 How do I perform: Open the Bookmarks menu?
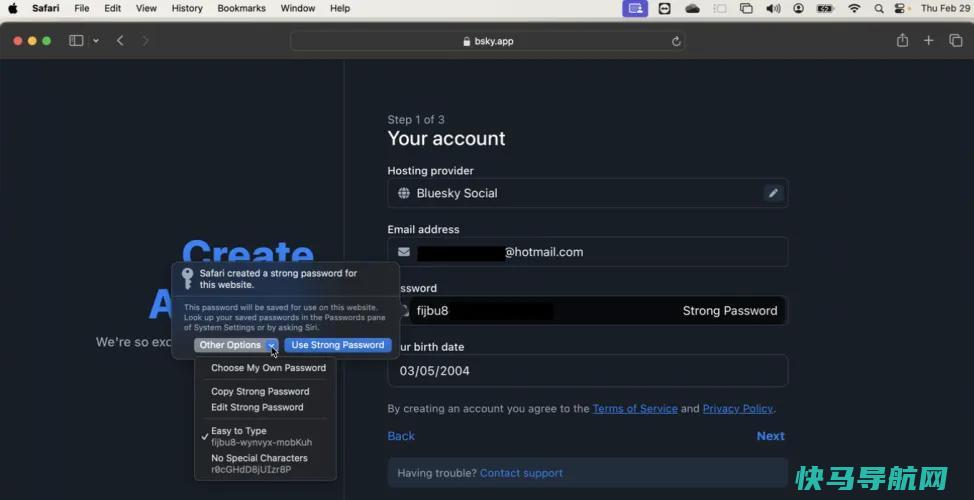[x=242, y=8]
